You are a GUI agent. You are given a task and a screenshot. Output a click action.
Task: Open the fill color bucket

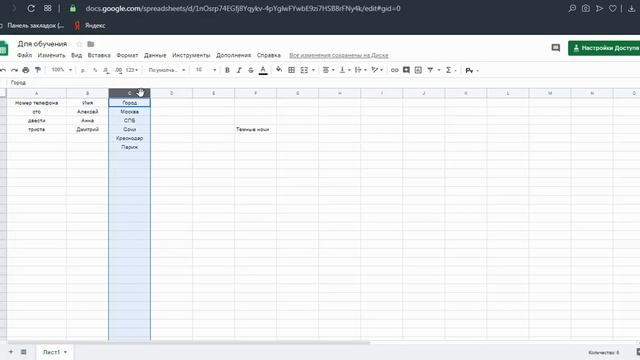pyautogui.click(x=279, y=70)
